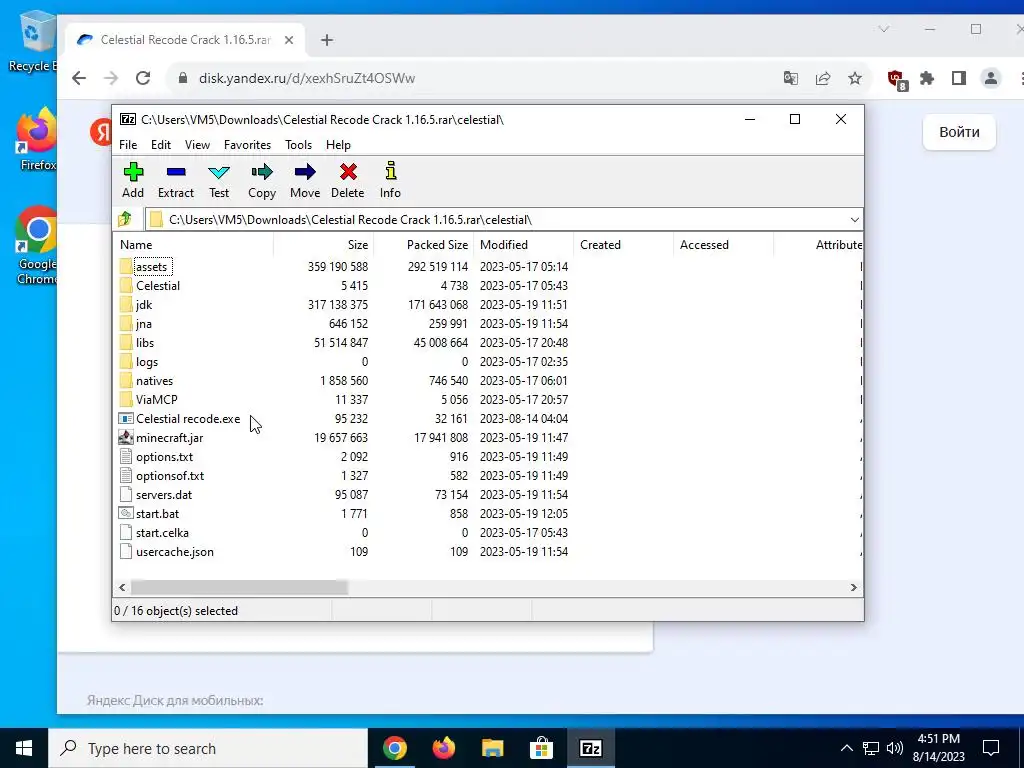The image size is (1024, 768).
Task: Open the volume control tray icon
Action: pos(895,748)
